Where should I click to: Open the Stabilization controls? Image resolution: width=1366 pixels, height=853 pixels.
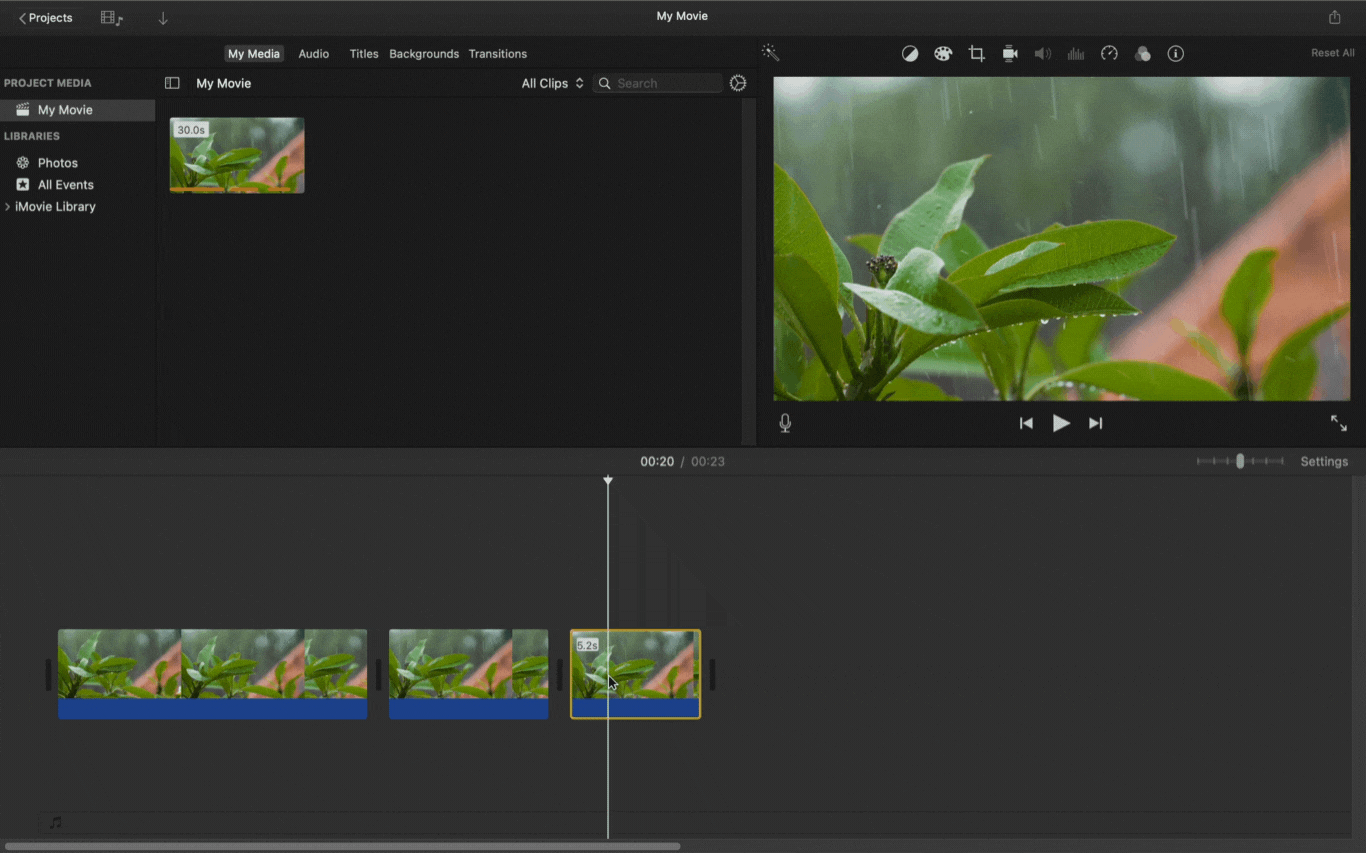point(1010,53)
